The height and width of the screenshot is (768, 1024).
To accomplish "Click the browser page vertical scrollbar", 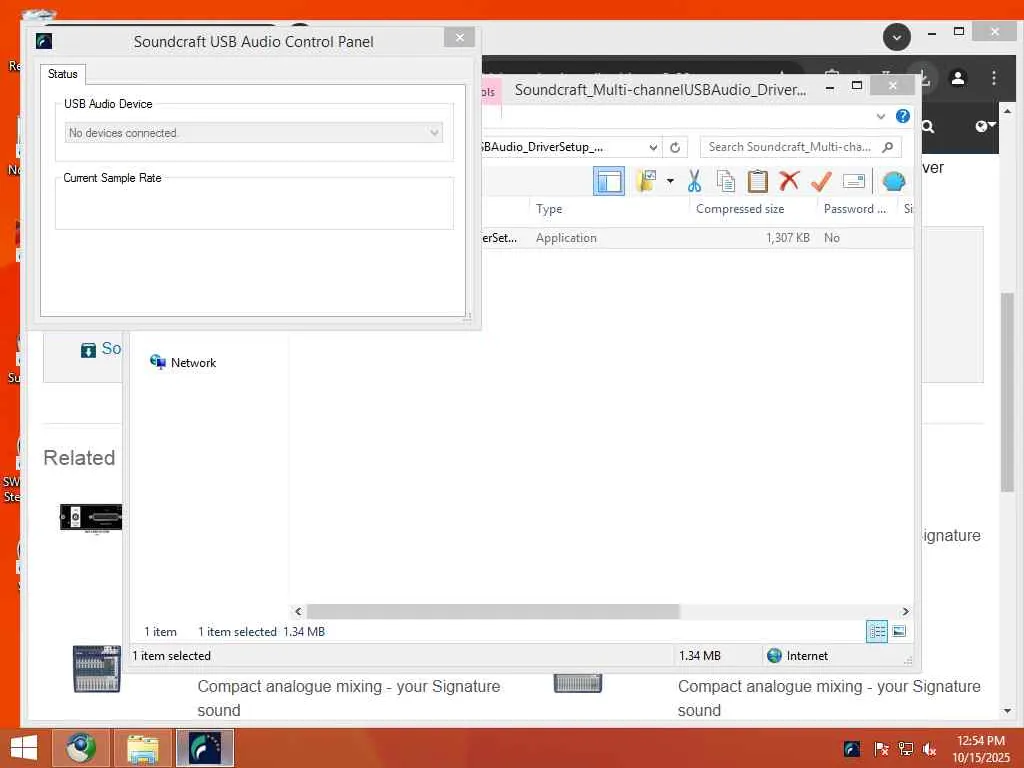I will coord(1007,392).
